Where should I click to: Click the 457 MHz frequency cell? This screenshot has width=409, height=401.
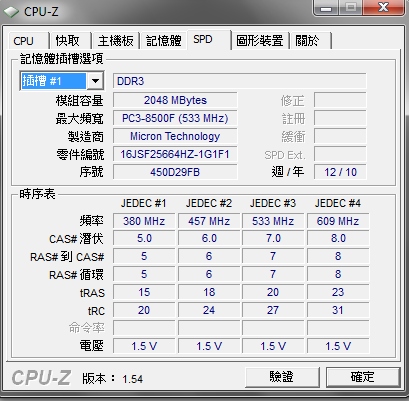point(209,221)
